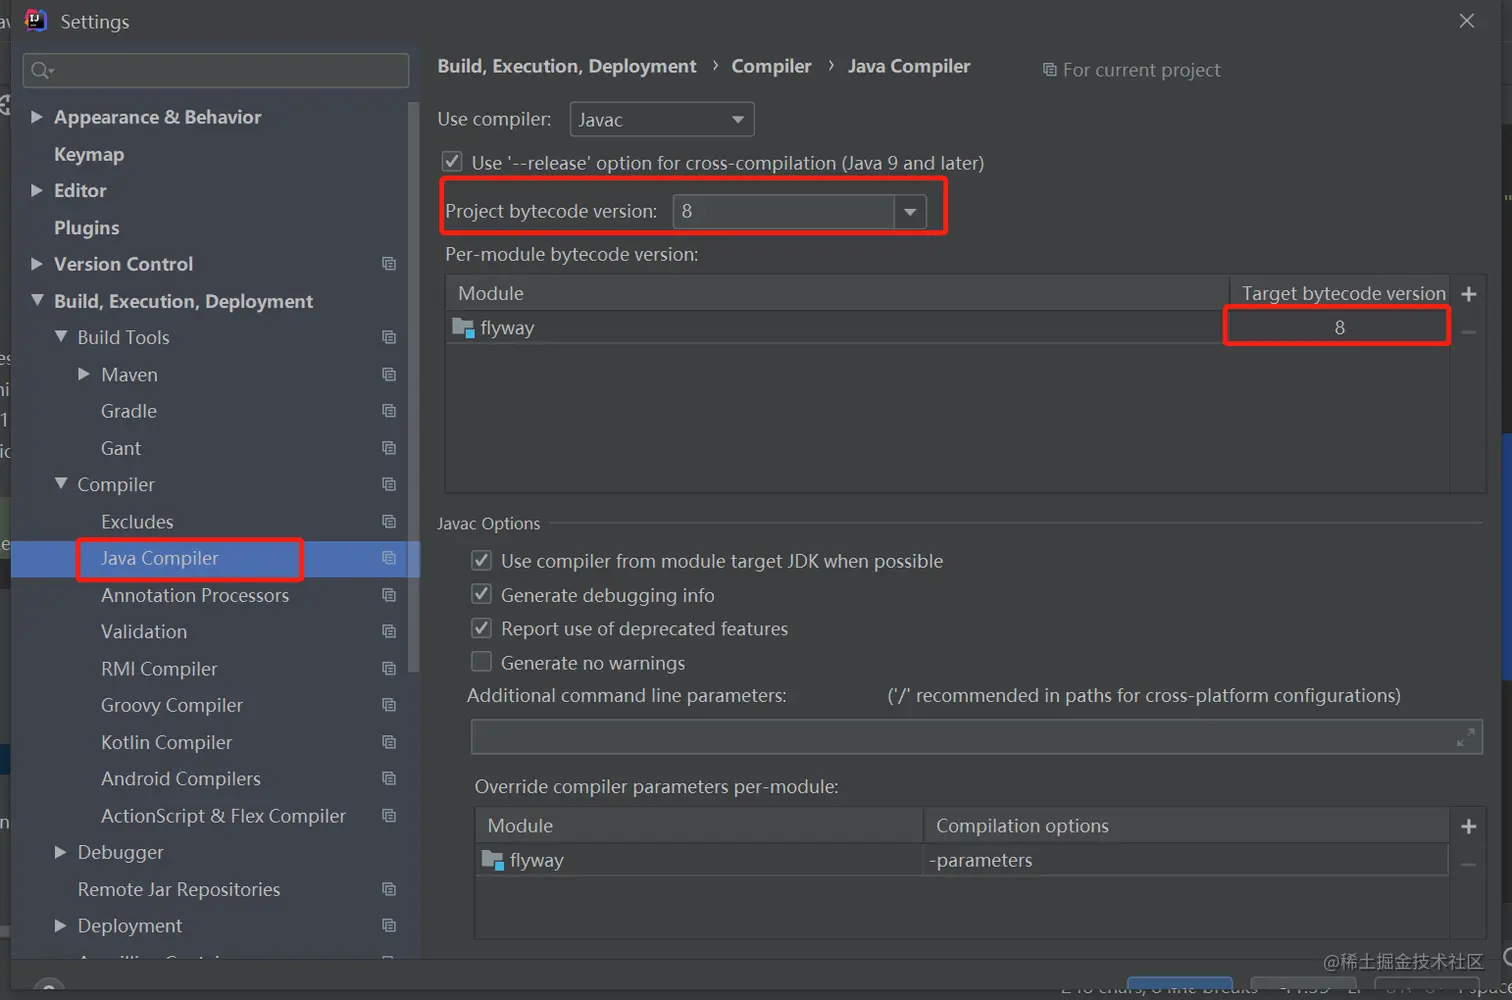Select the '-parameters' compilation options cell
1512x1000 pixels.
1186,860
